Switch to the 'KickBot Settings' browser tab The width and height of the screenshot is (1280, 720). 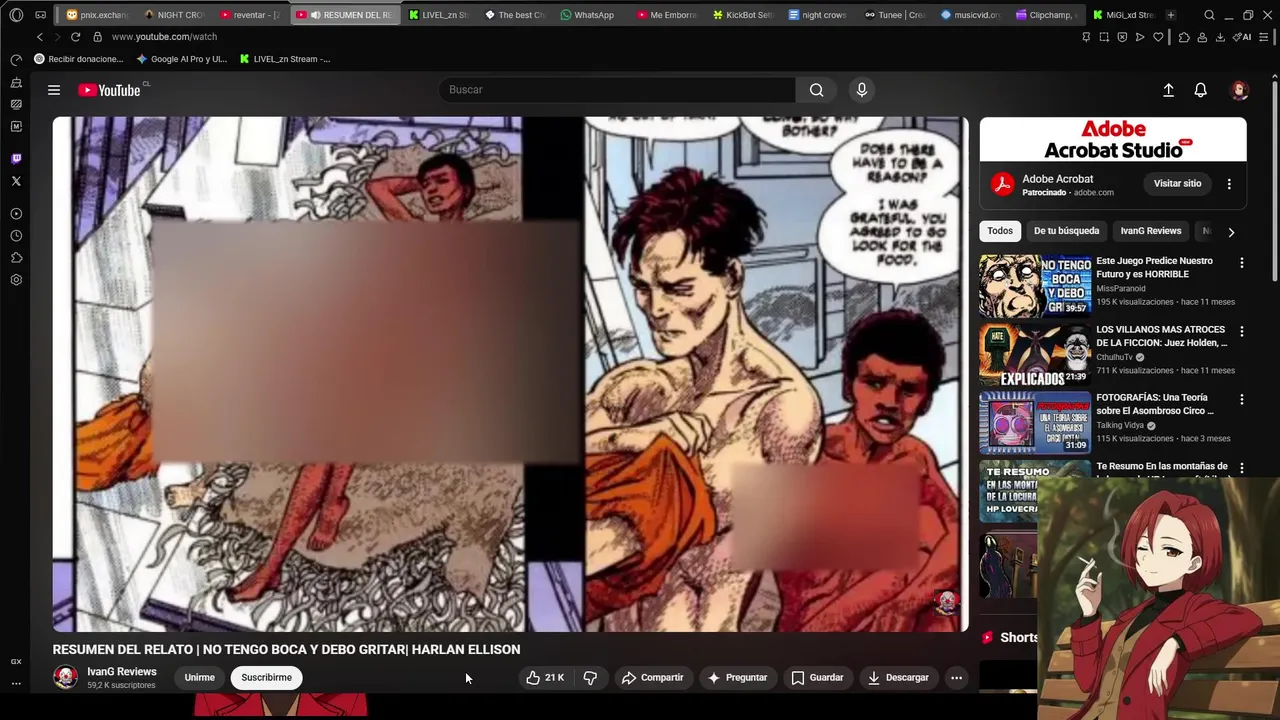pyautogui.click(x=742, y=15)
